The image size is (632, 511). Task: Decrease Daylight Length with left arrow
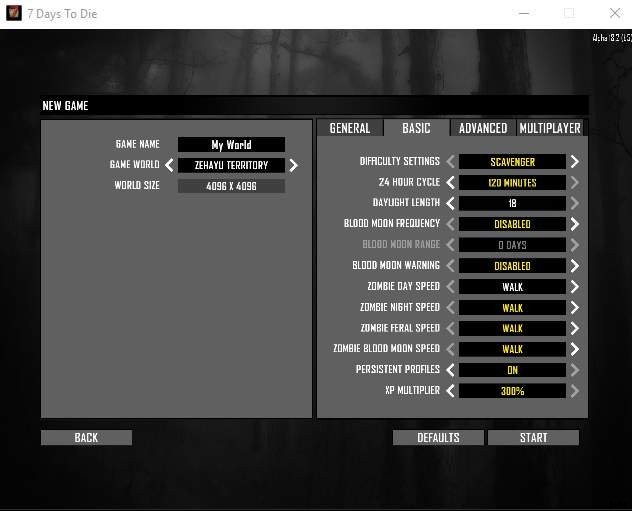click(x=450, y=203)
